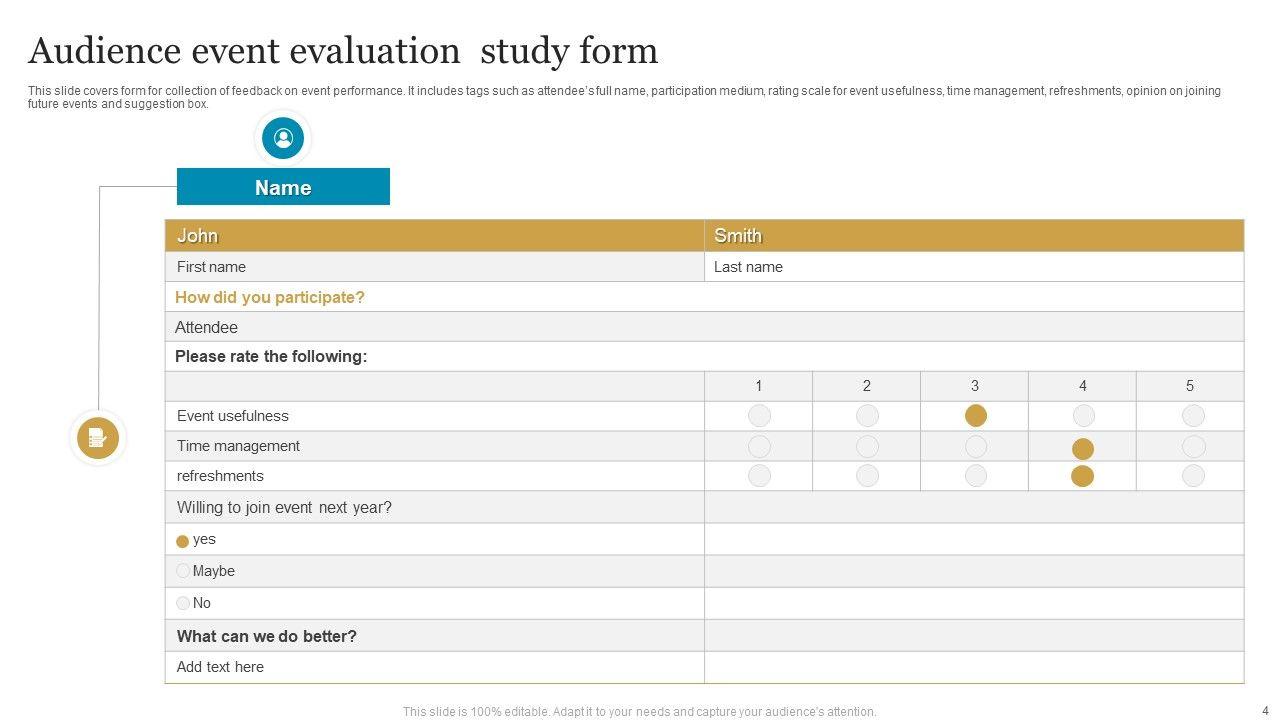The height and width of the screenshot is (720, 1280).
Task: Rate refreshments as 1
Action: (760, 476)
